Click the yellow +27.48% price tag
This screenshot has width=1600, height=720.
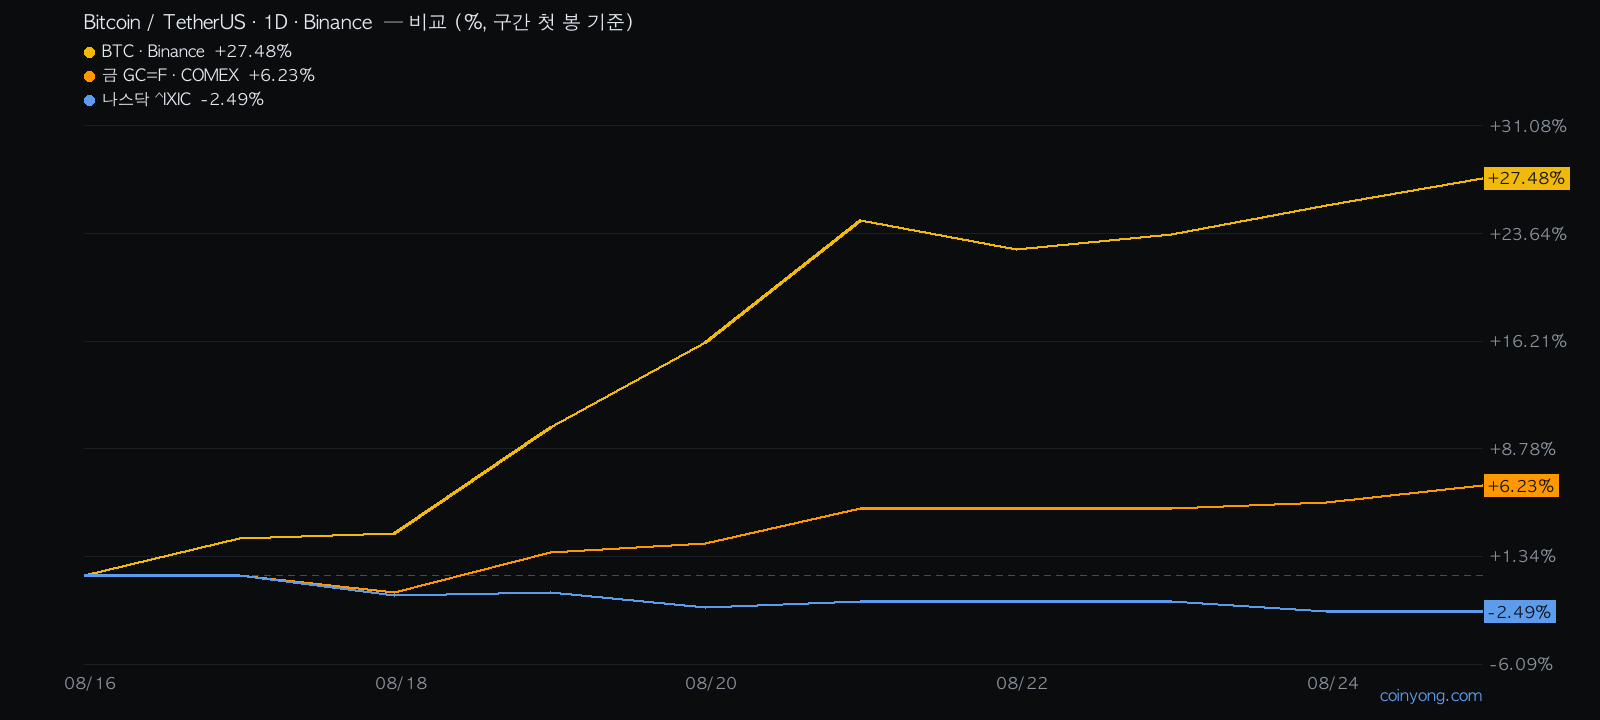[1526, 178]
